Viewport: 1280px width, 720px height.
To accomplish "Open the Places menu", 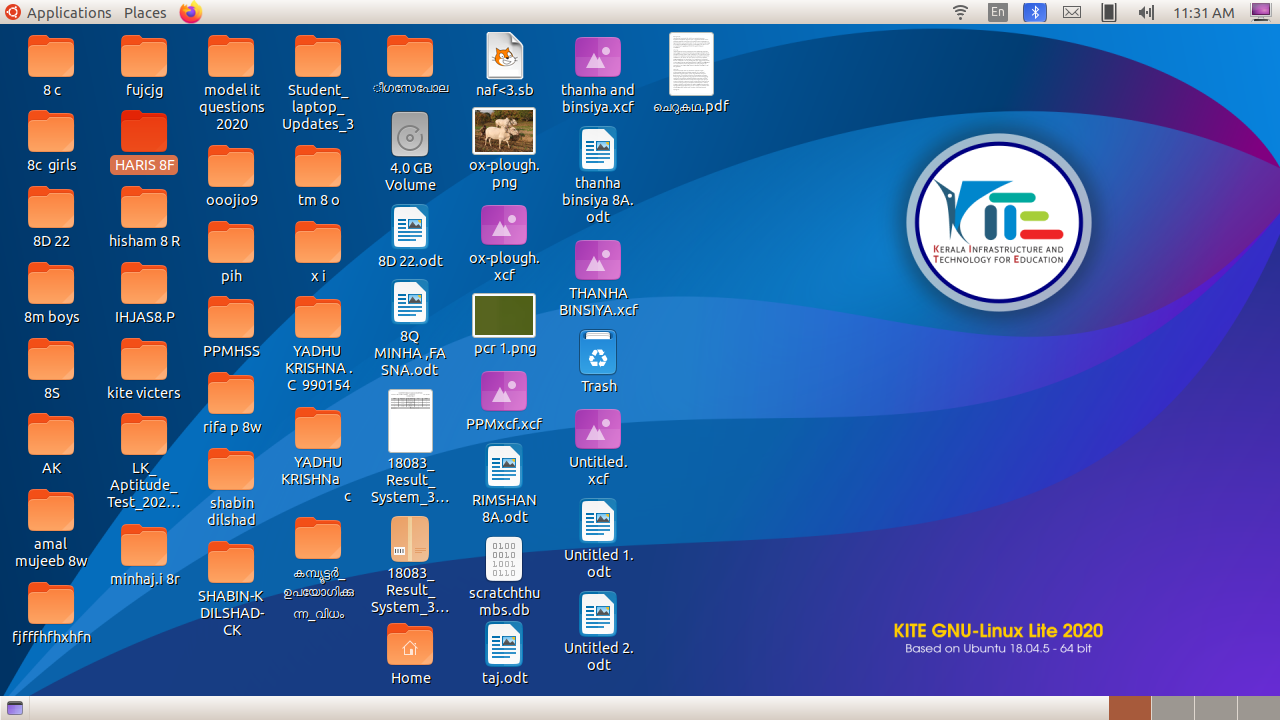I will point(145,12).
